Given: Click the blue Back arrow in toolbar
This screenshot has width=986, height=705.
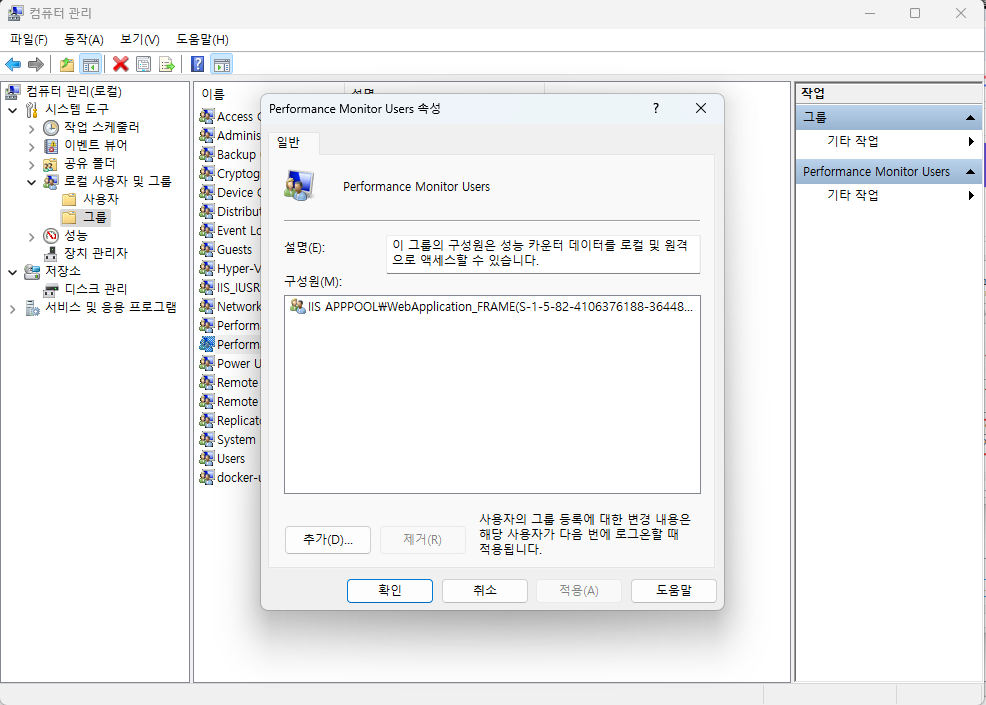Looking at the screenshot, I should coord(13,64).
